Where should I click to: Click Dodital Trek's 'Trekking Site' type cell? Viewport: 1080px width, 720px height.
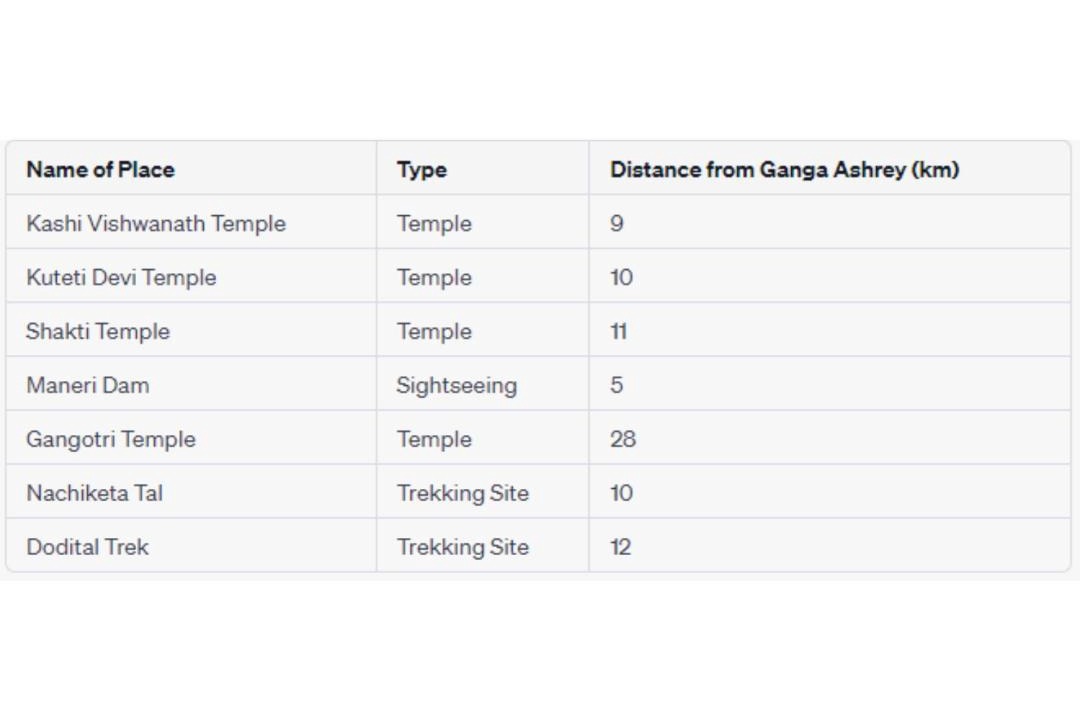462,548
